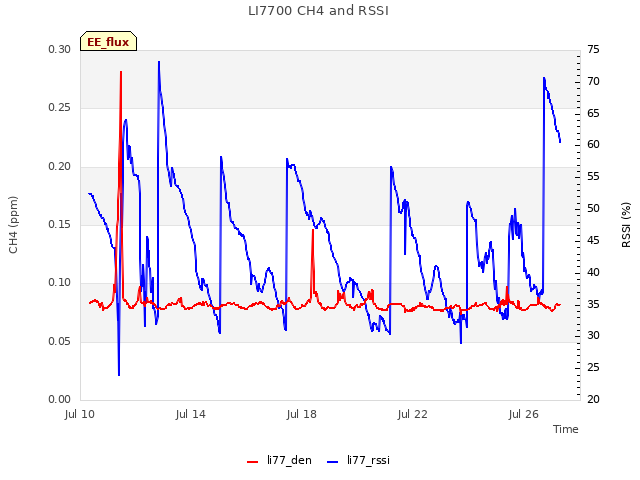Viewport: 640px width, 480px height.
Task: Click the 75 right axis value
Action: 593,49
